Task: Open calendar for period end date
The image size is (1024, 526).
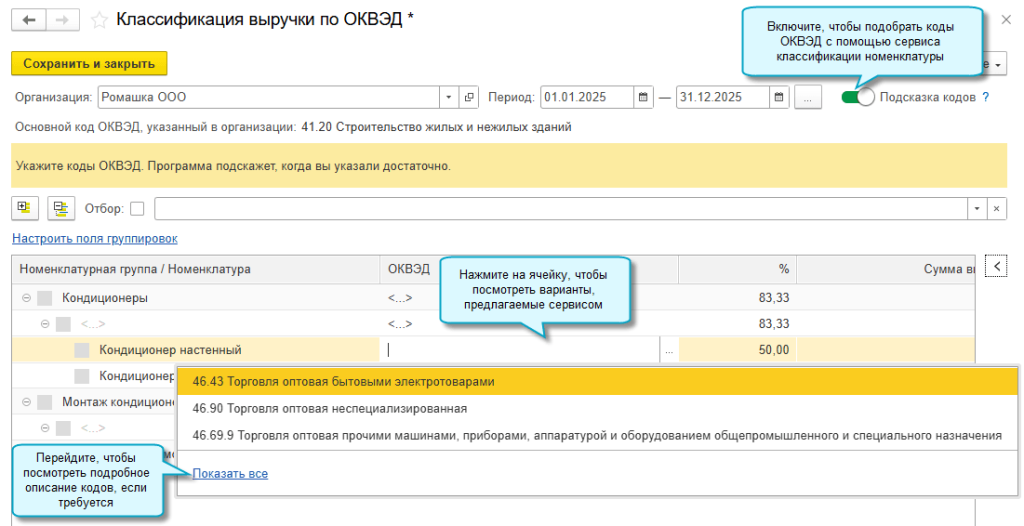Action: tap(779, 98)
